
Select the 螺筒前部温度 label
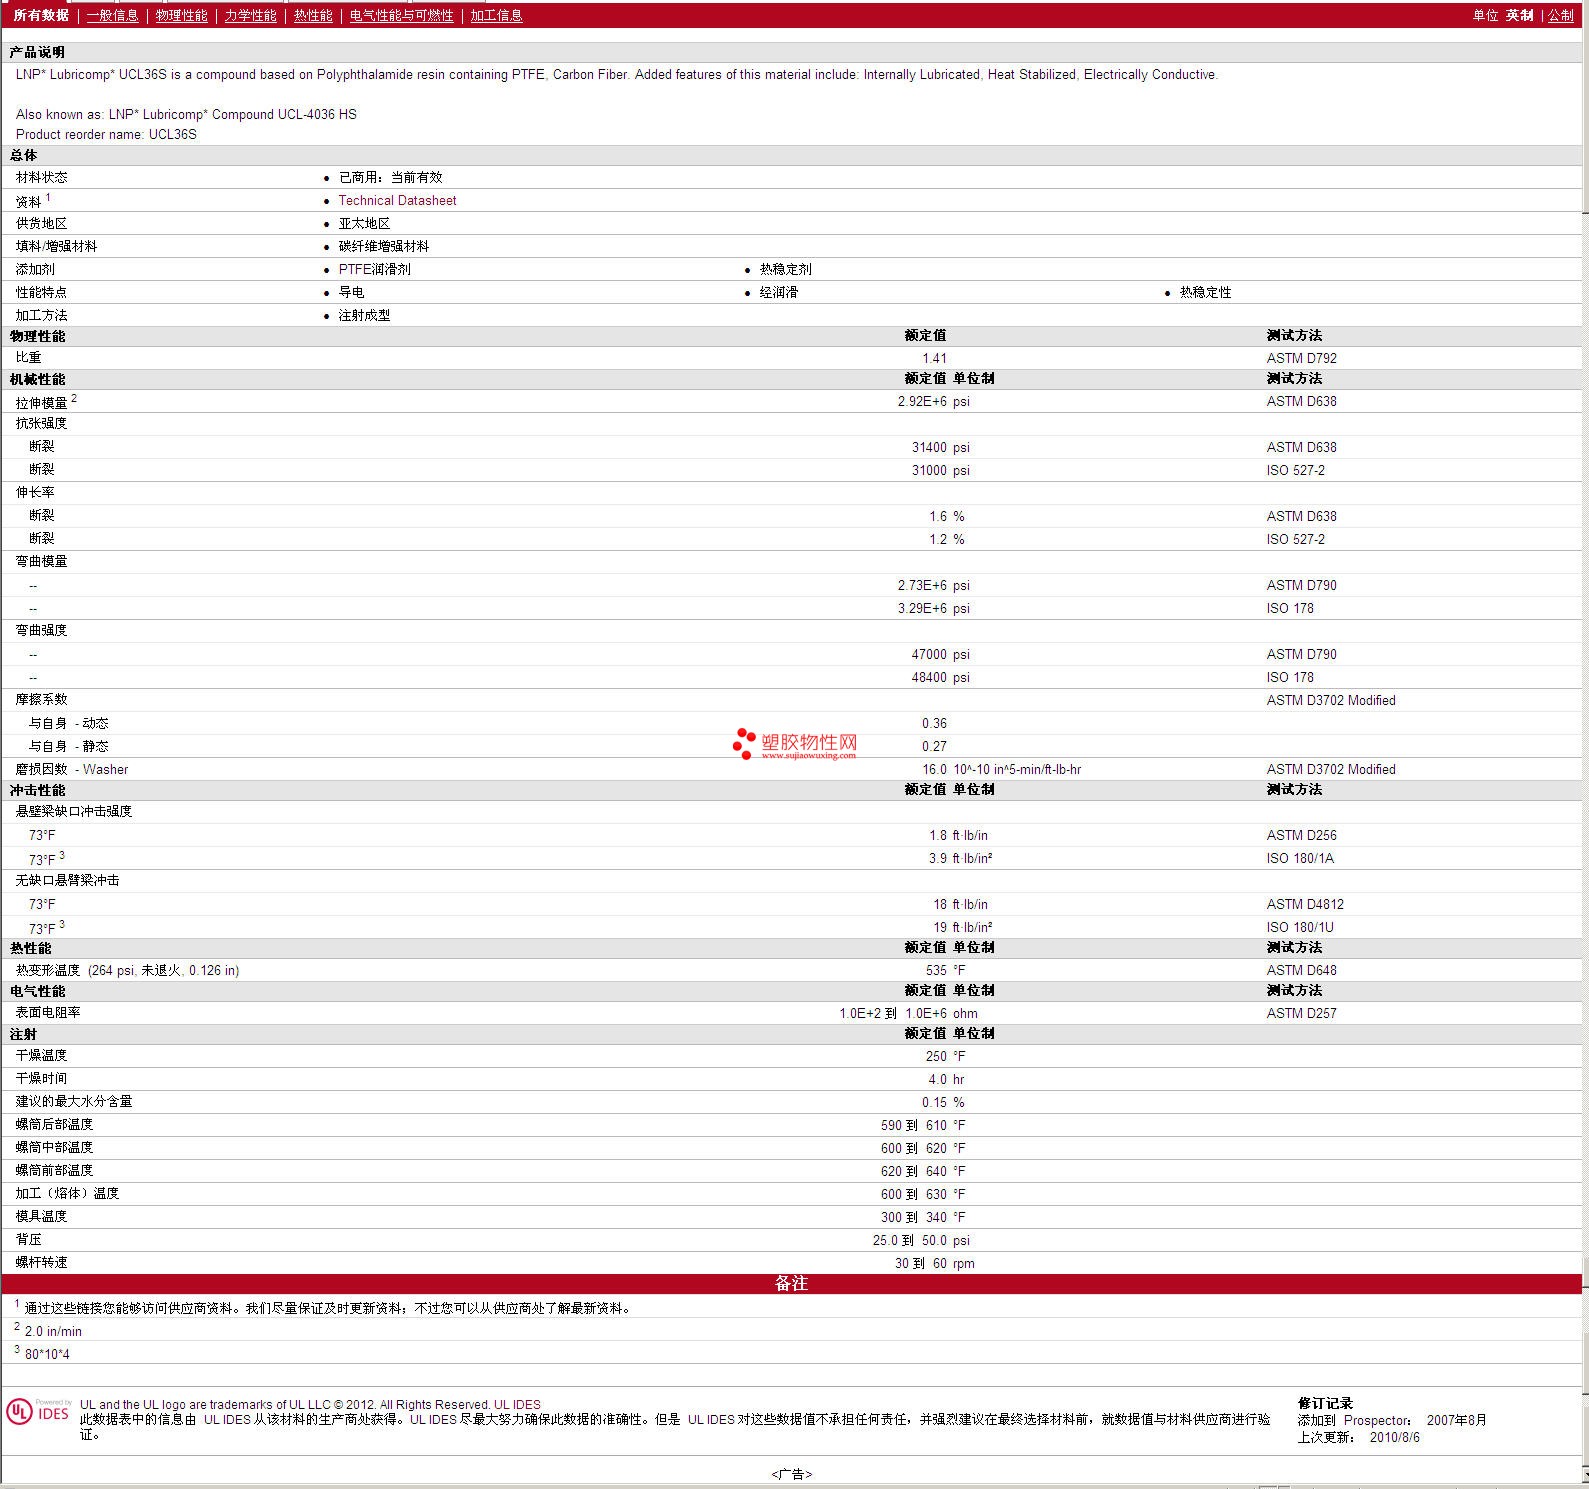point(54,1170)
